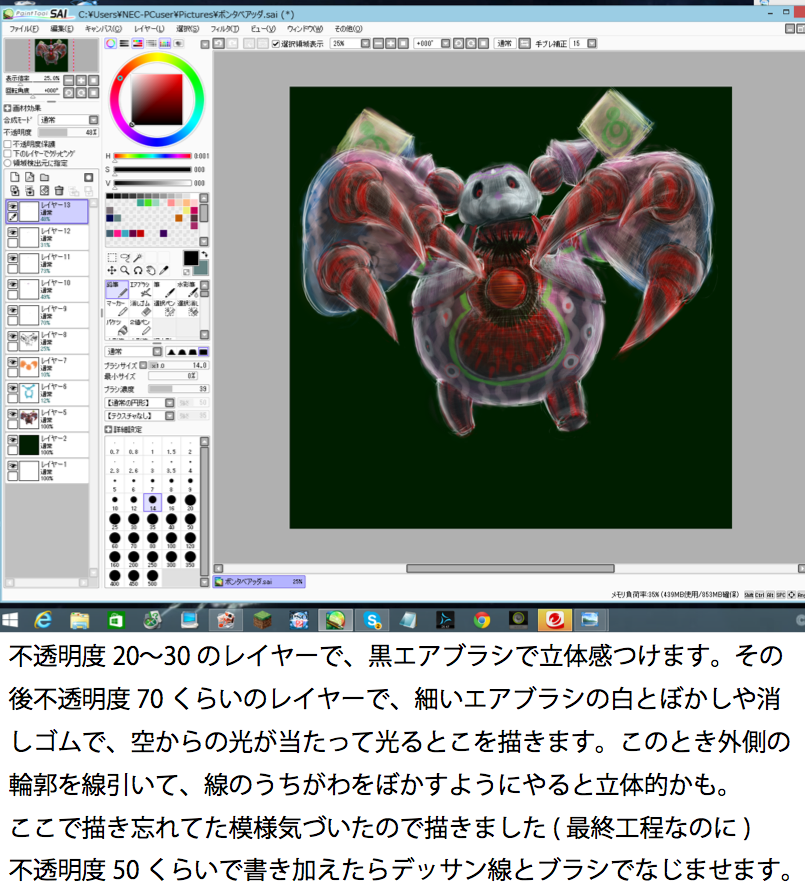805x891 pixels.
Task: Open the 【テクスチャなし】 texture dropdown
Action: (x=140, y=416)
